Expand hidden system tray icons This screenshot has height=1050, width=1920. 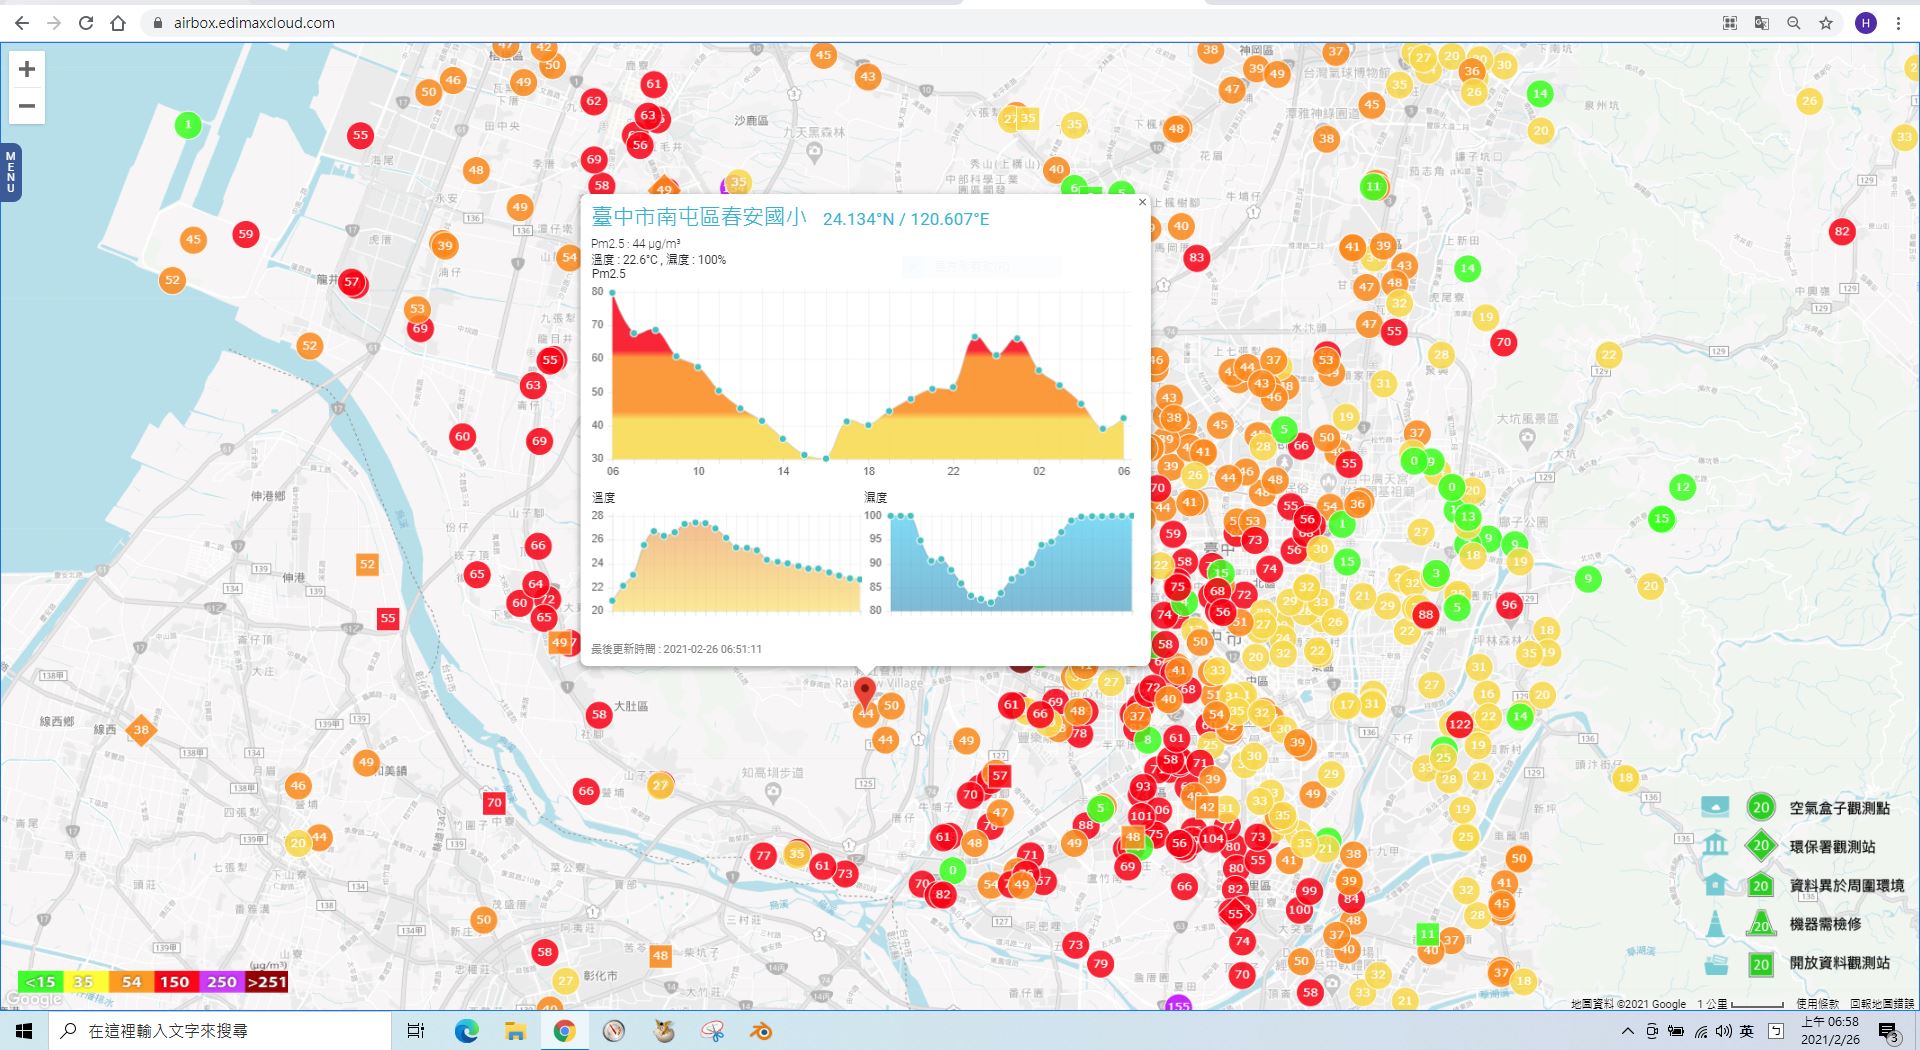click(1627, 1031)
